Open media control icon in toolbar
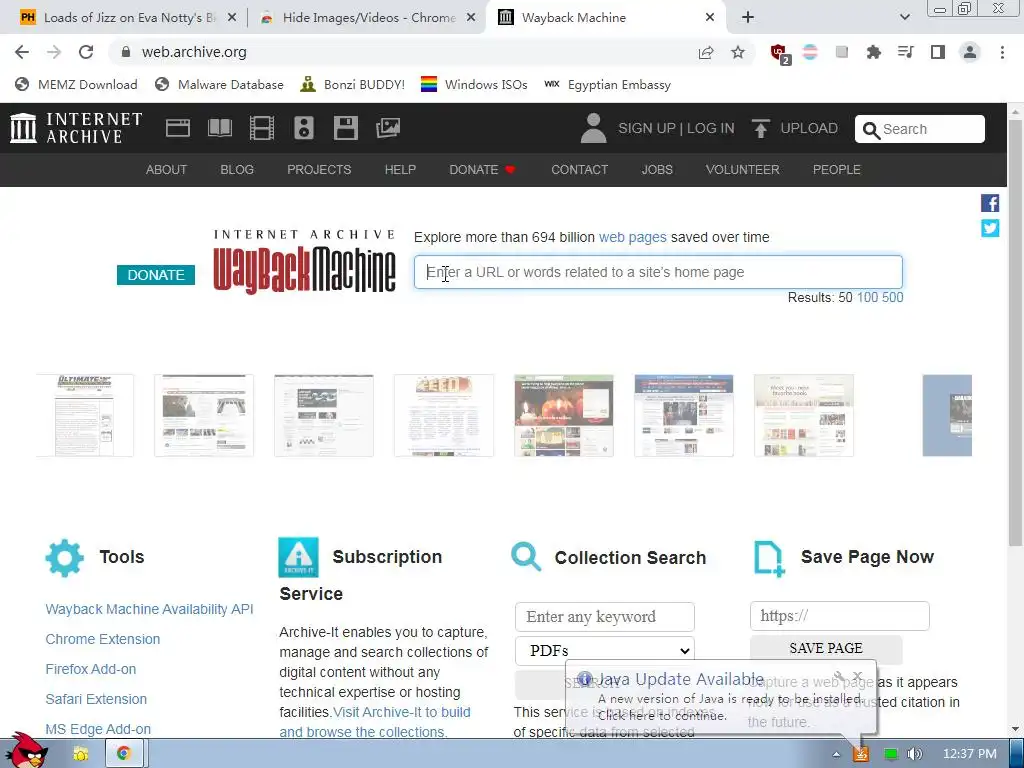This screenshot has width=1024, height=768. tap(906, 52)
